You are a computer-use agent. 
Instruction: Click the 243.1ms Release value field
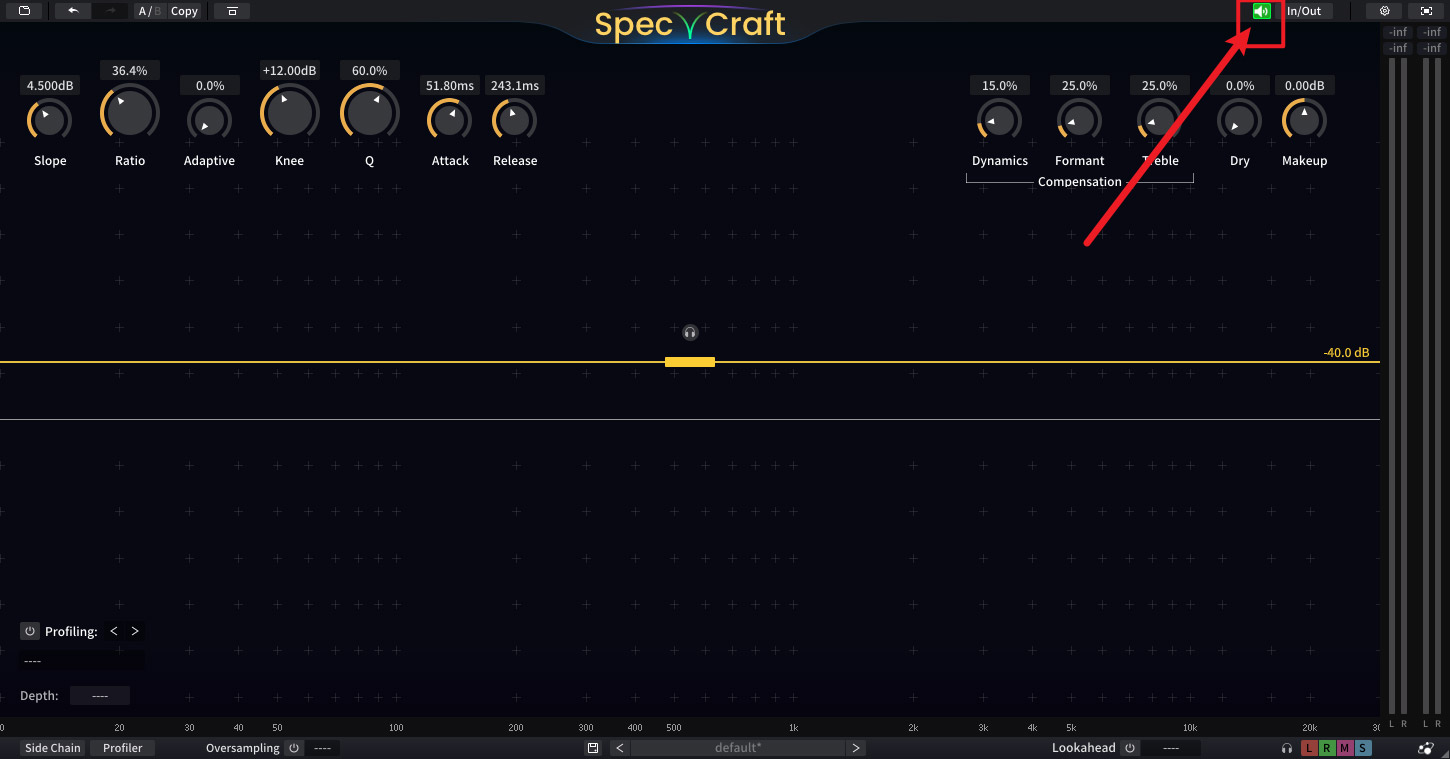point(515,86)
